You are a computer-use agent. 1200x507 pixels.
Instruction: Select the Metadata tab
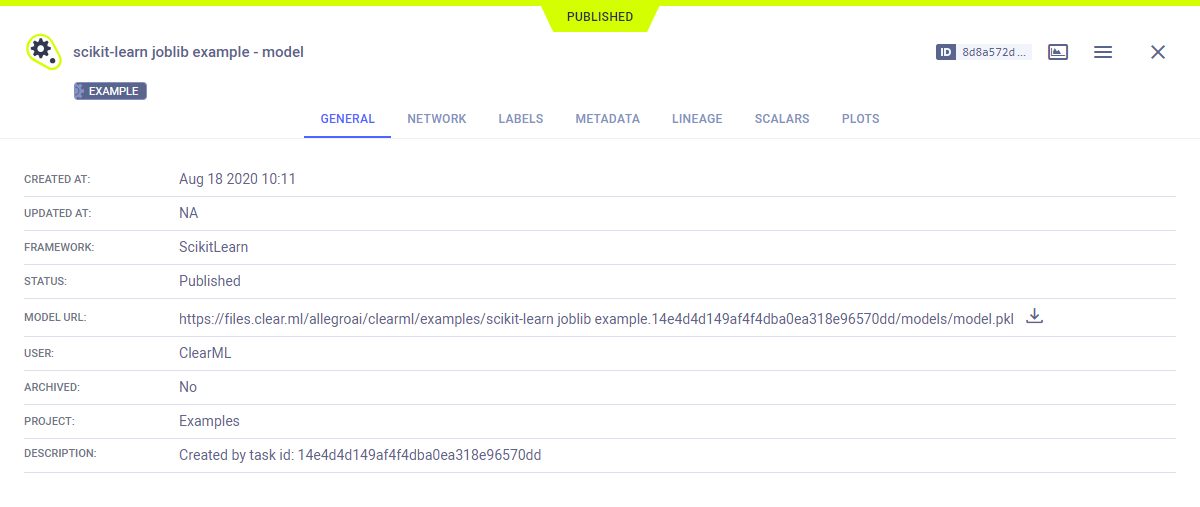pos(607,119)
